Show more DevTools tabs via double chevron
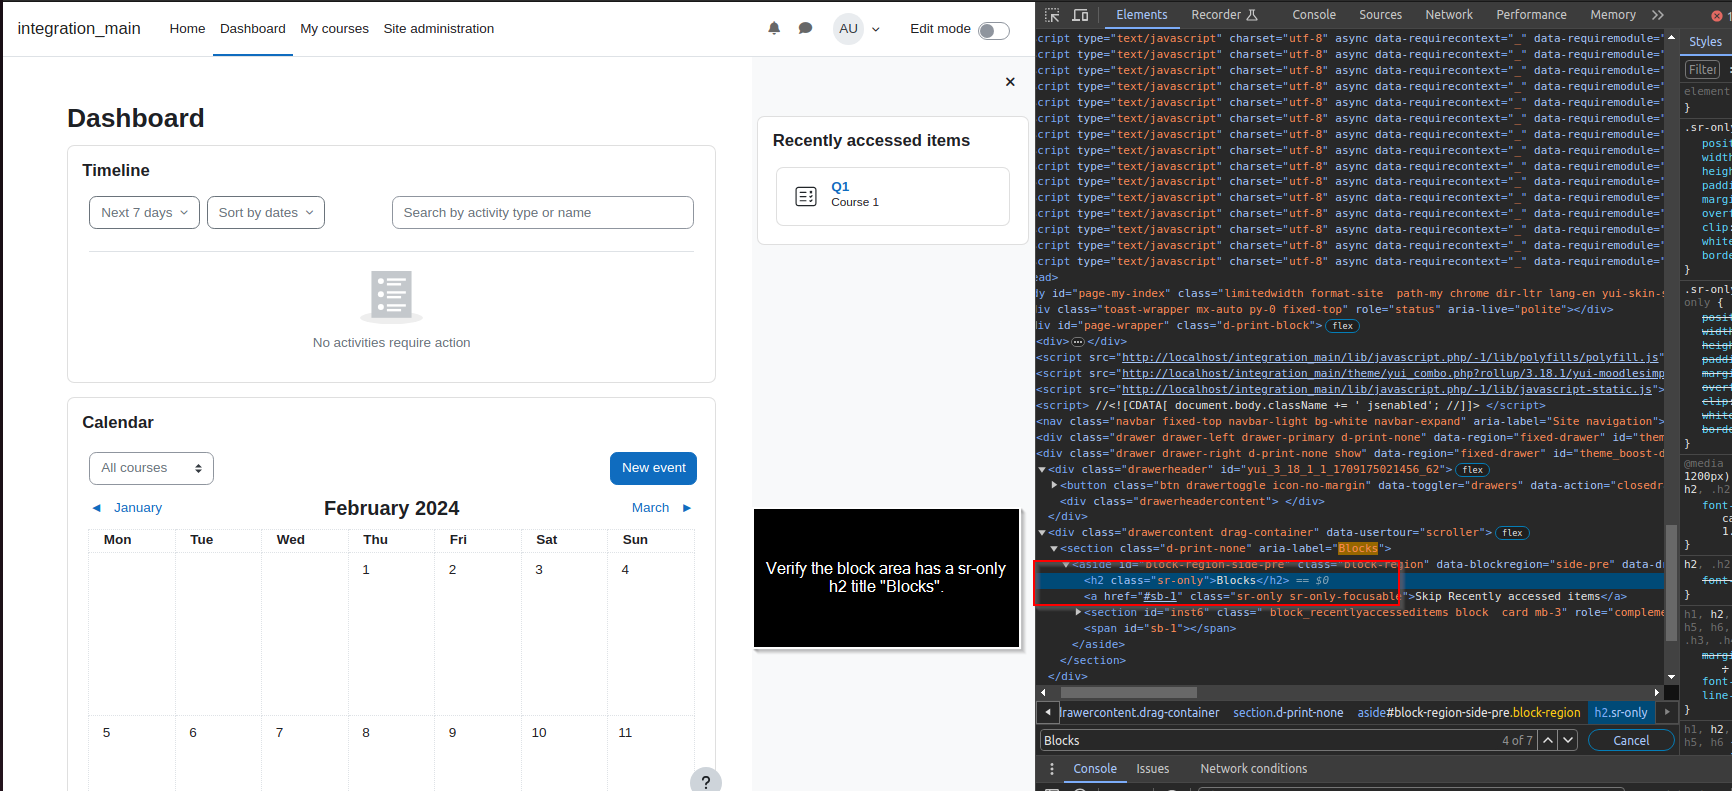The width and height of the screenshot is (1732, 791). tap(1658, 15)
